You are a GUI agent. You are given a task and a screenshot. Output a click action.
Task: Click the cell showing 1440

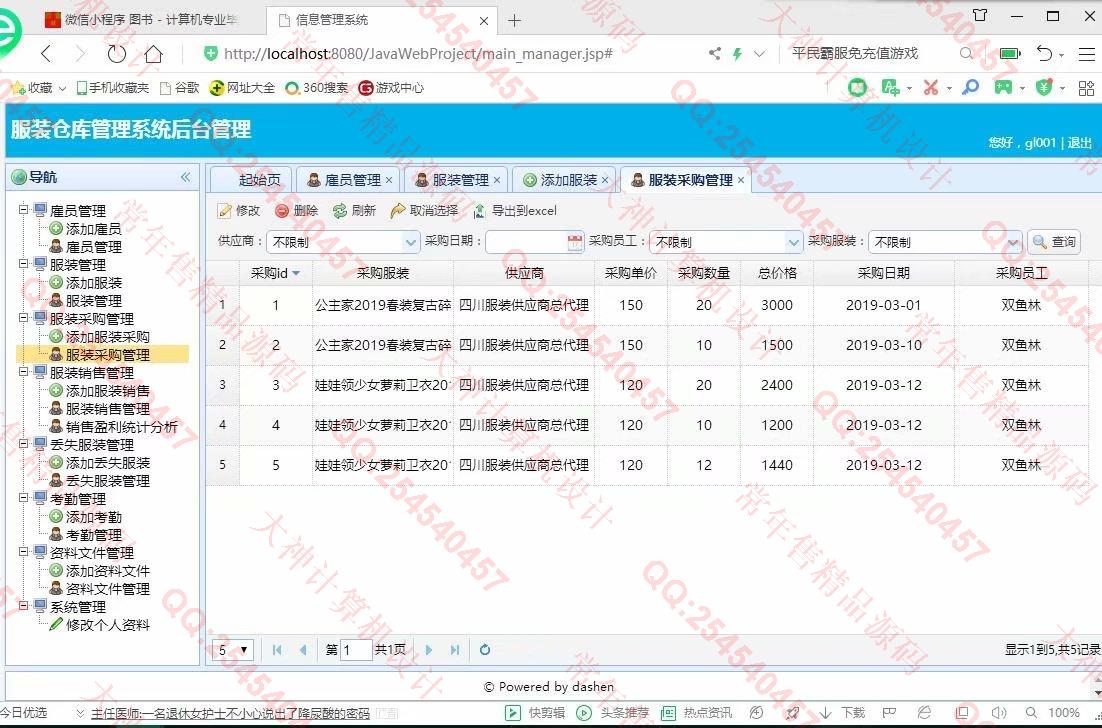click(777, 465)
